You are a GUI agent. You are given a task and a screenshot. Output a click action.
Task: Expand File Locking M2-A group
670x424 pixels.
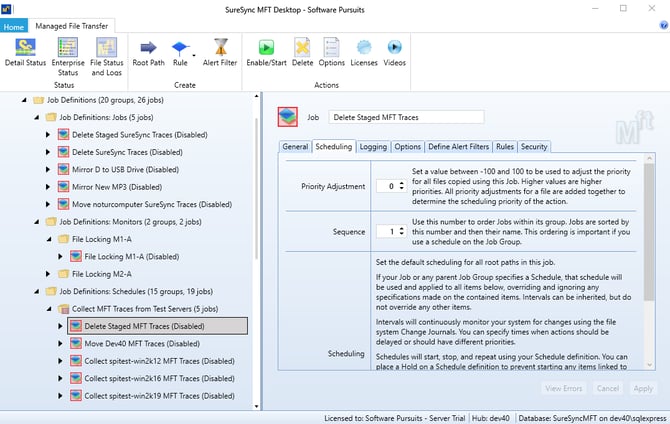[x=48, y=274]
